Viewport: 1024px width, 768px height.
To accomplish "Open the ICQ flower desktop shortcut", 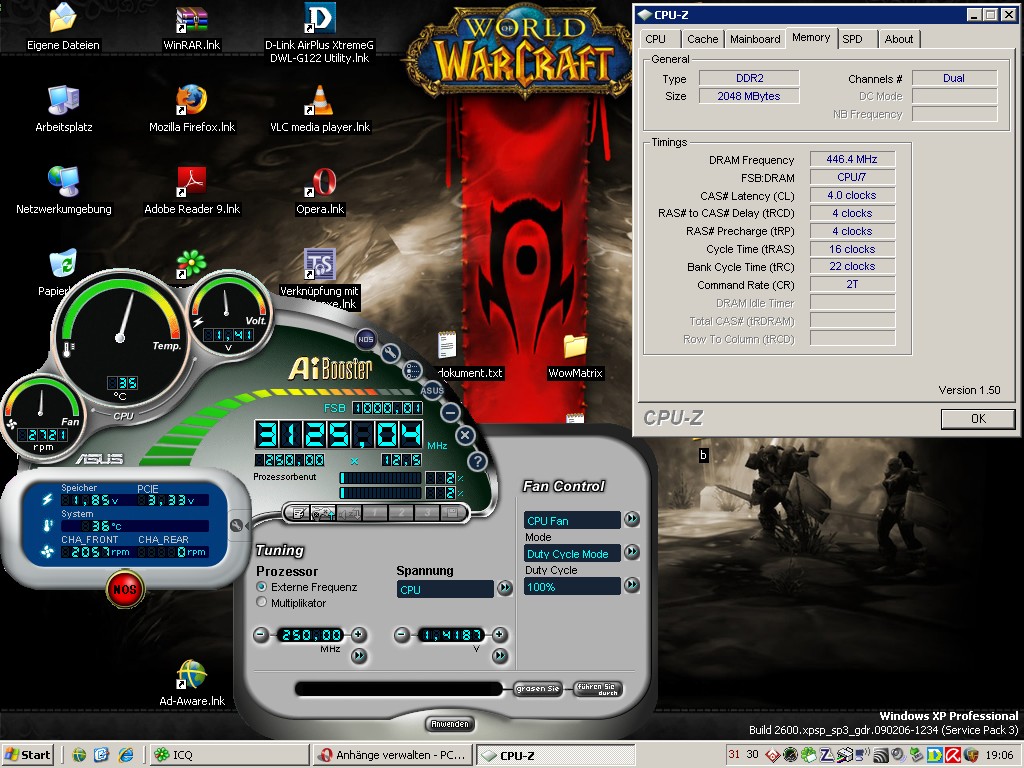I will tap(191, 264).
